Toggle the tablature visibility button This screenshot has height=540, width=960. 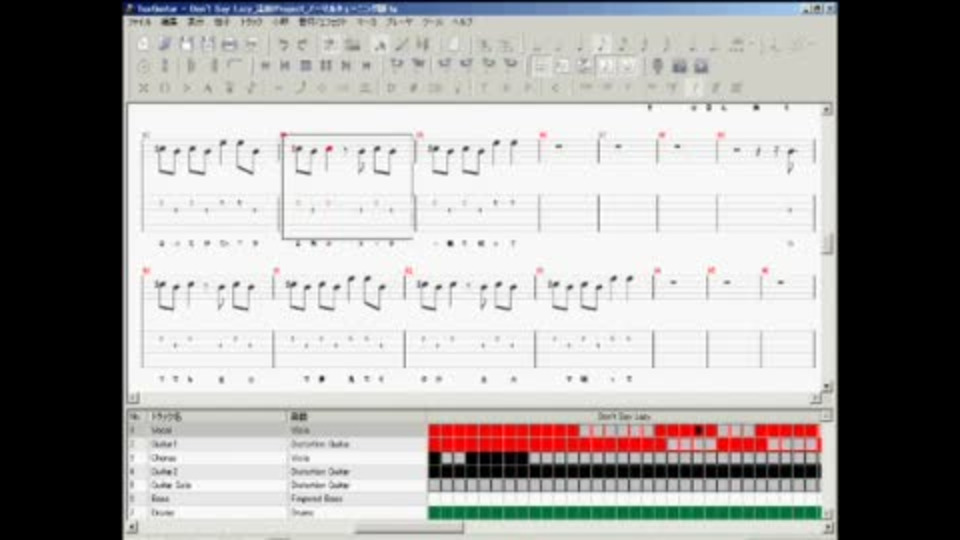pyautogui.click(x=627, y=66)
